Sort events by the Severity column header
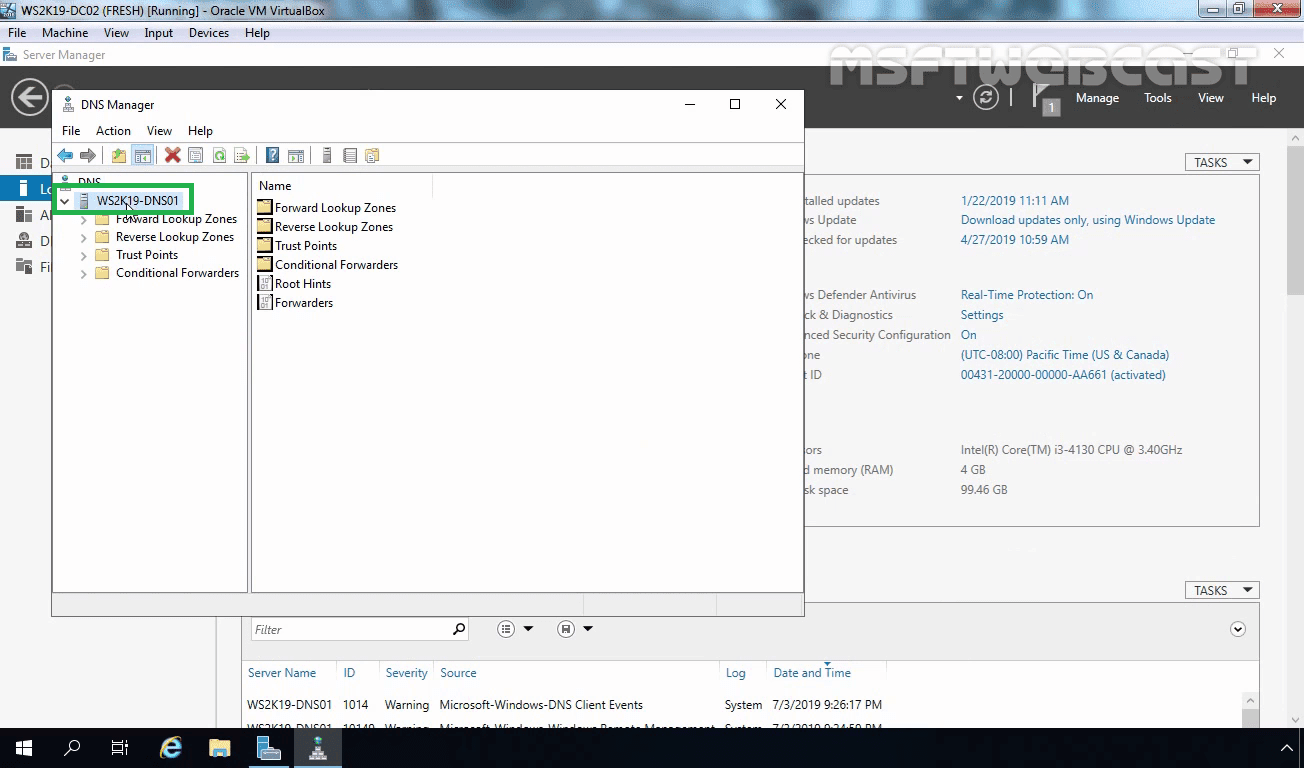Image resolution: width=1304 pixels, height=768 pixels. 406,673
